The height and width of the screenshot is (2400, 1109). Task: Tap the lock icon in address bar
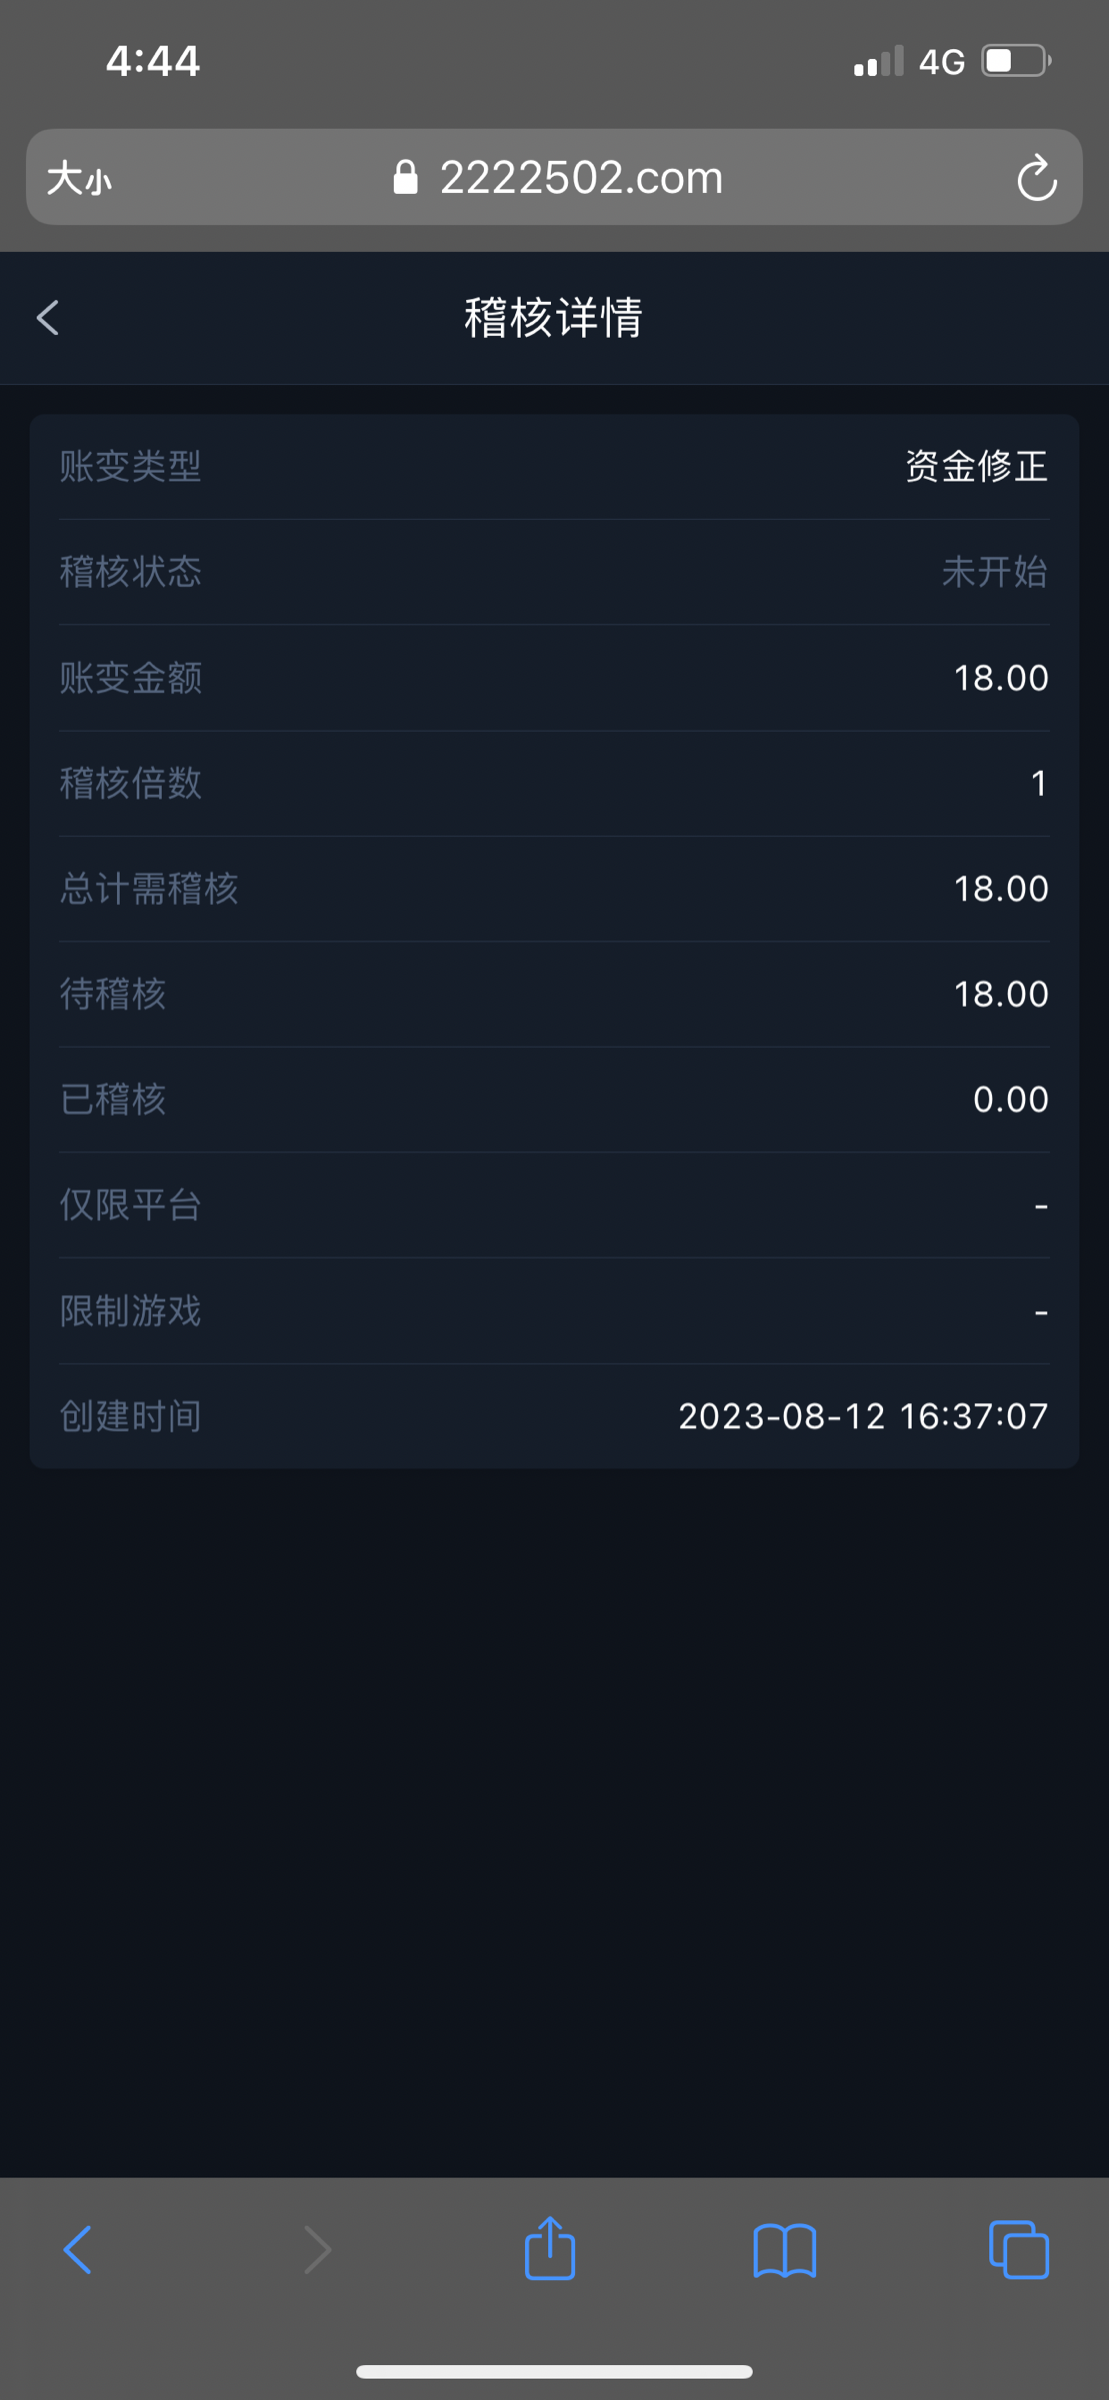(x=405, y=178)
